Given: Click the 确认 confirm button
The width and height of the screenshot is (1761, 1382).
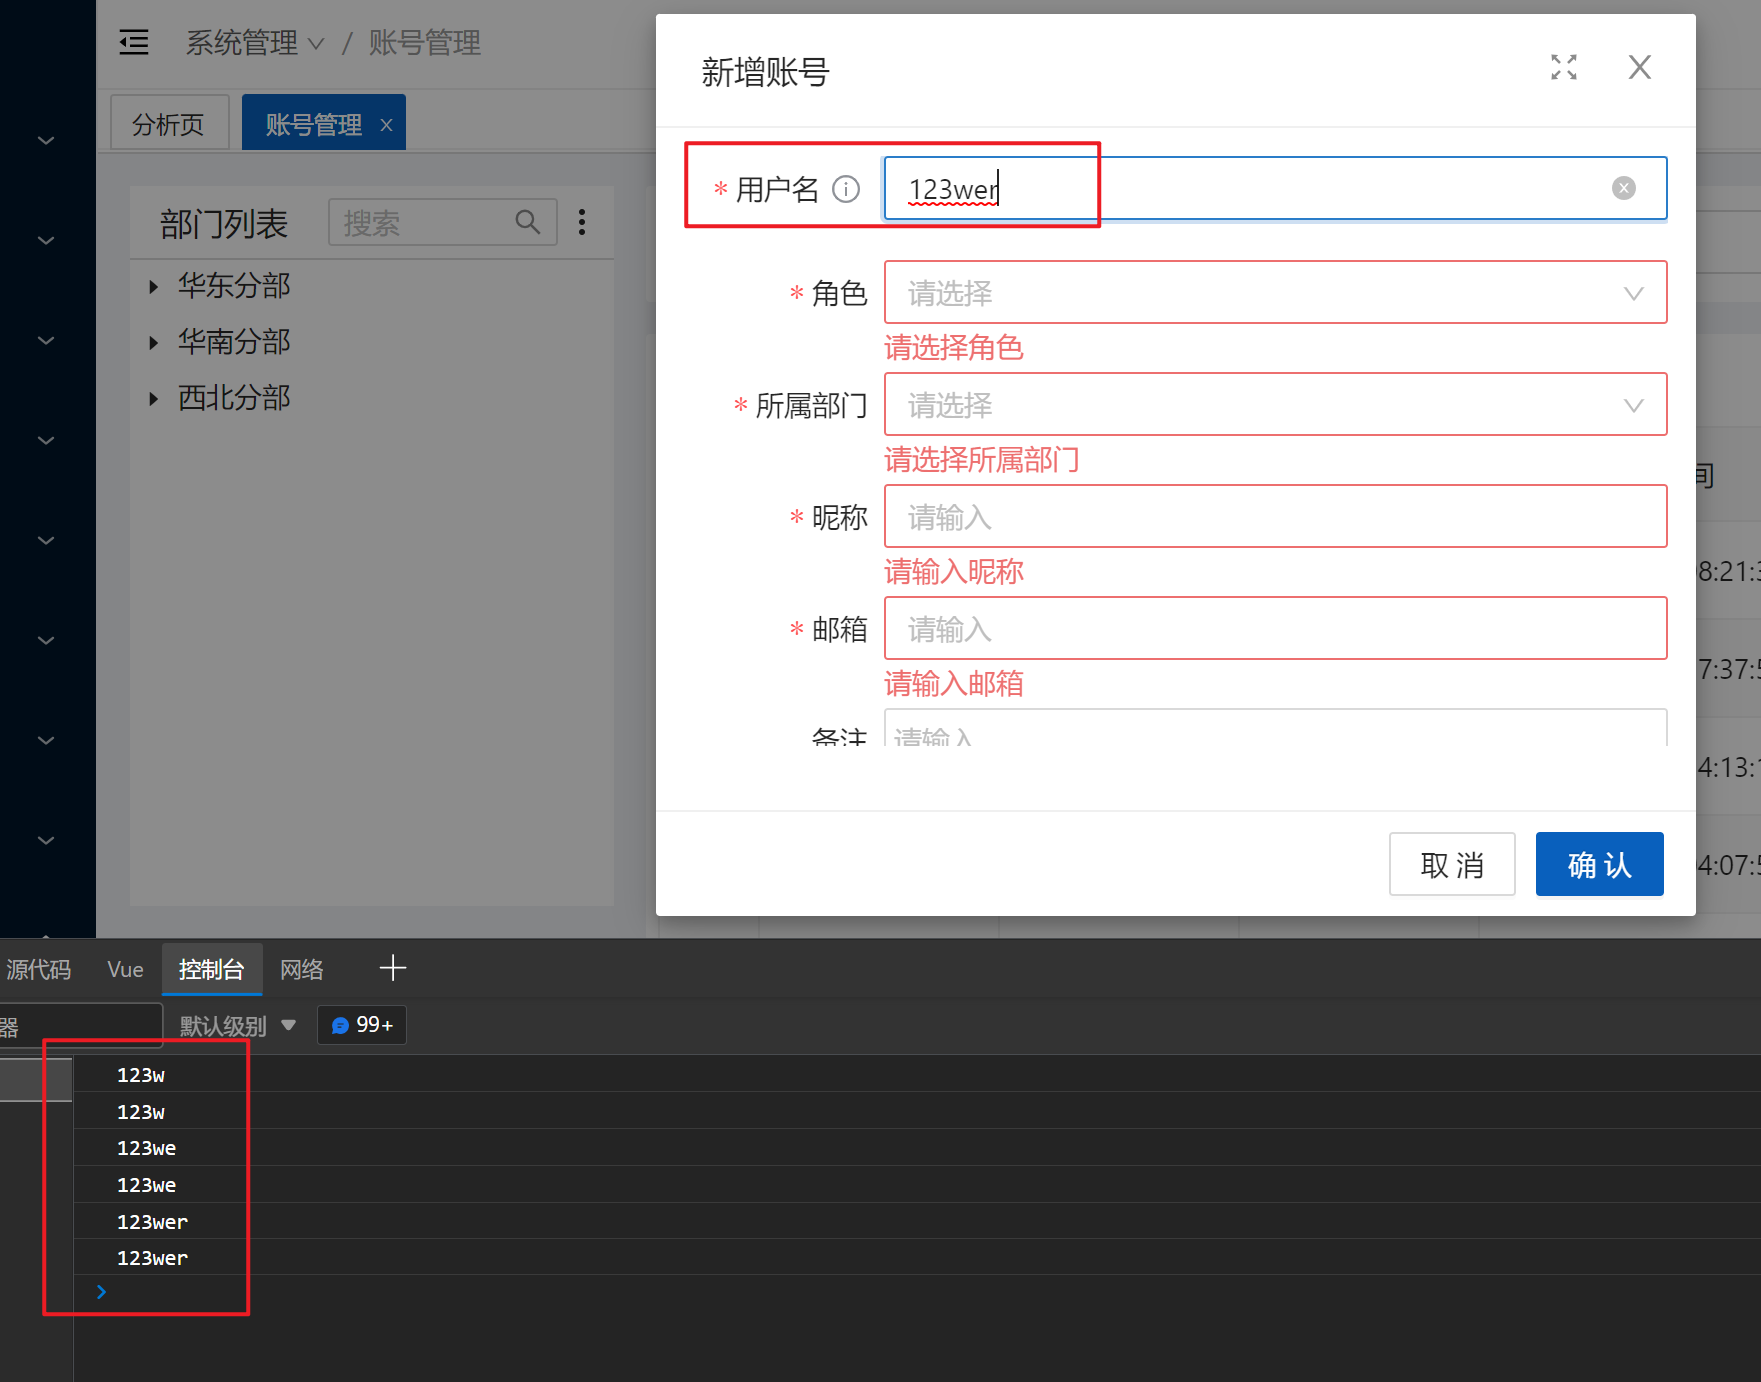Looking at the screenshot, I should tap(1598, 864).
